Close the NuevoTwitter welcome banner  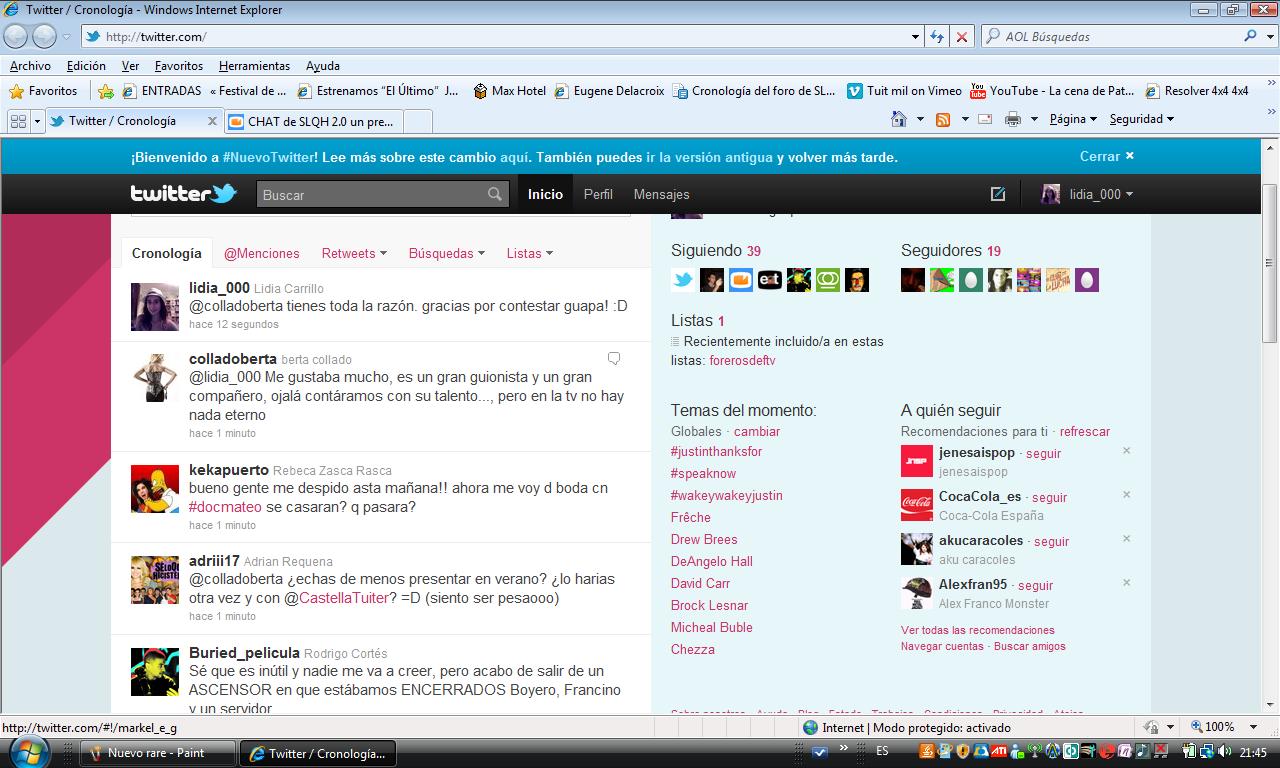[1106, 156]
